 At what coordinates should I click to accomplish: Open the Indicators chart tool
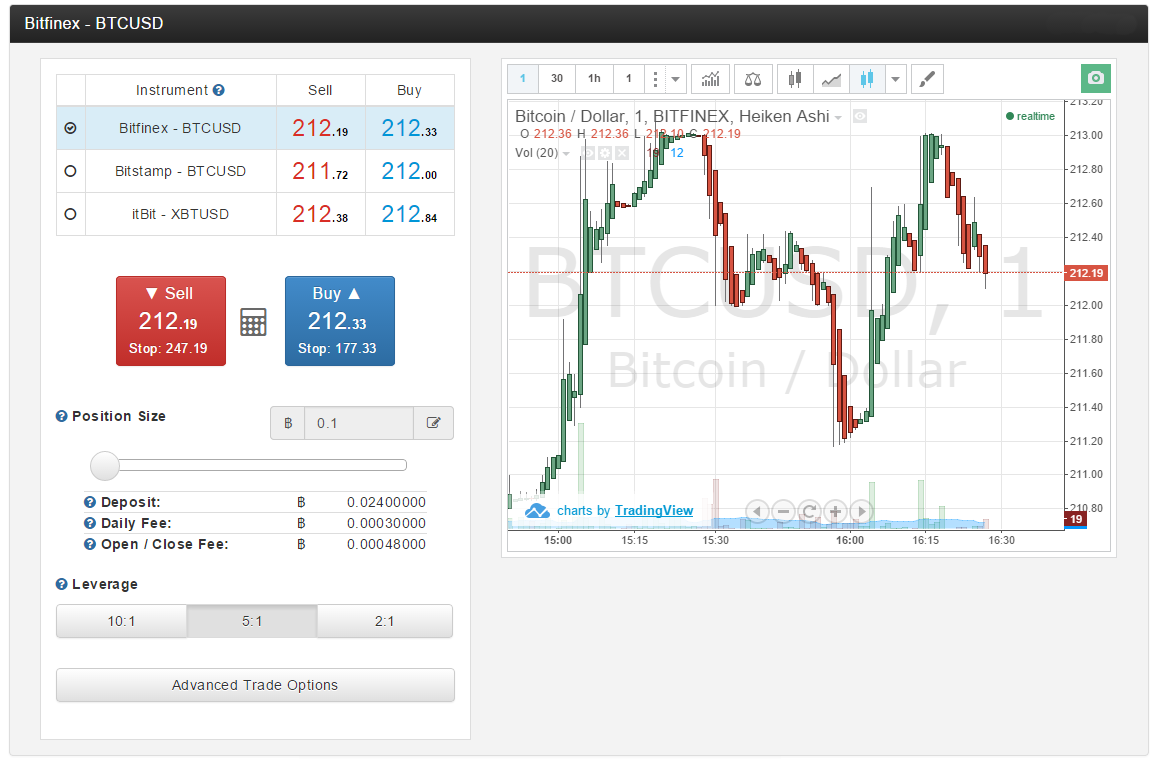pos(710,79)
